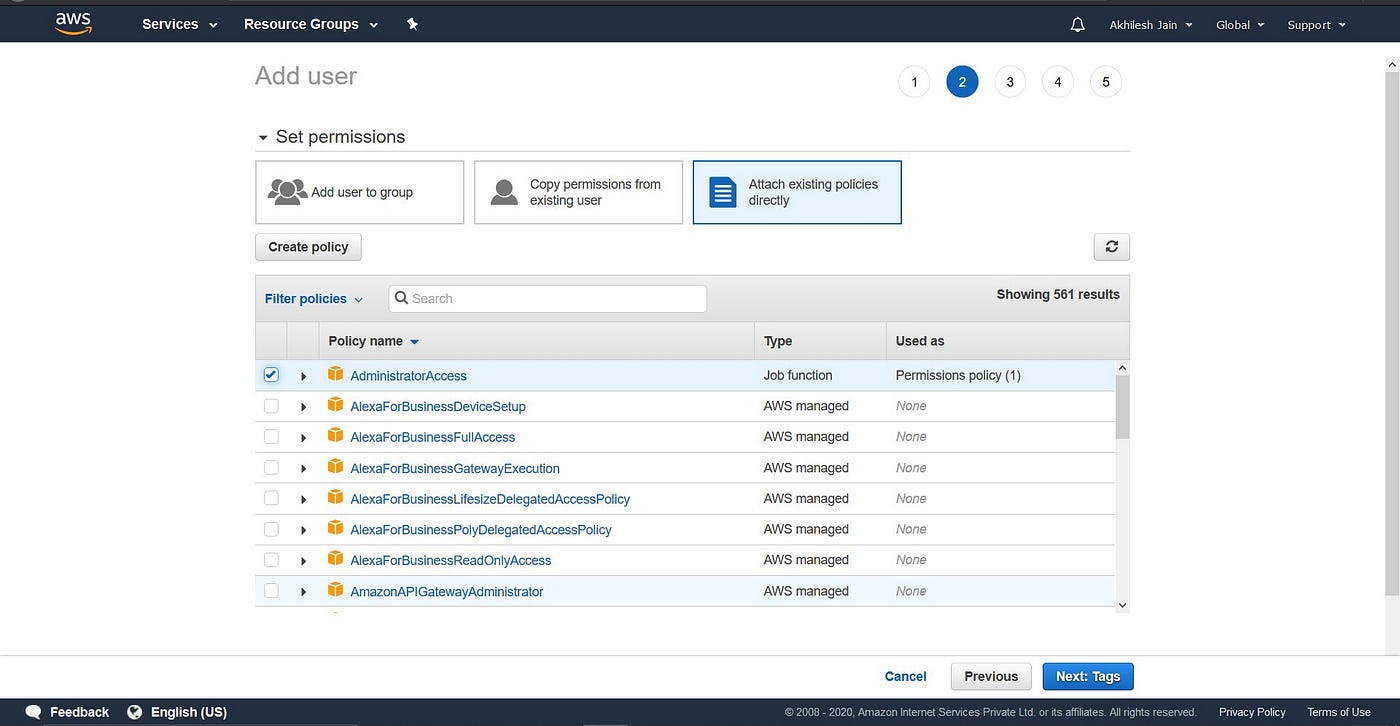Click the AlexaForBusinessLifesizeDelegatedAccessPolicy box icon

[335, 497]
